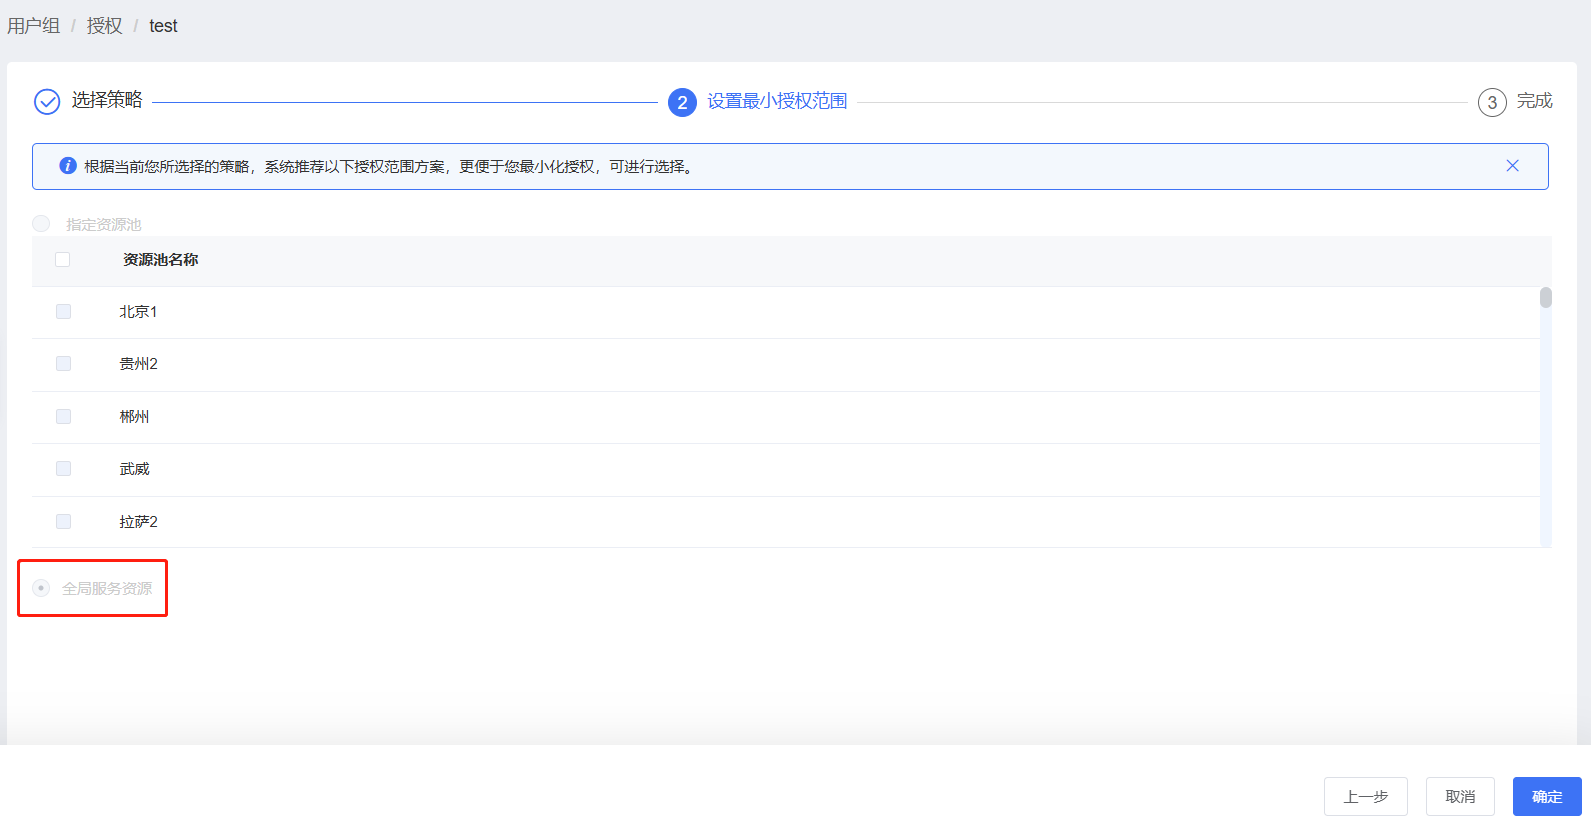Screen dimensions: 1591x832
Task: Check the 贵州2 resource pool checkbox
Action: pyautogui.click(x=63, y=364)
